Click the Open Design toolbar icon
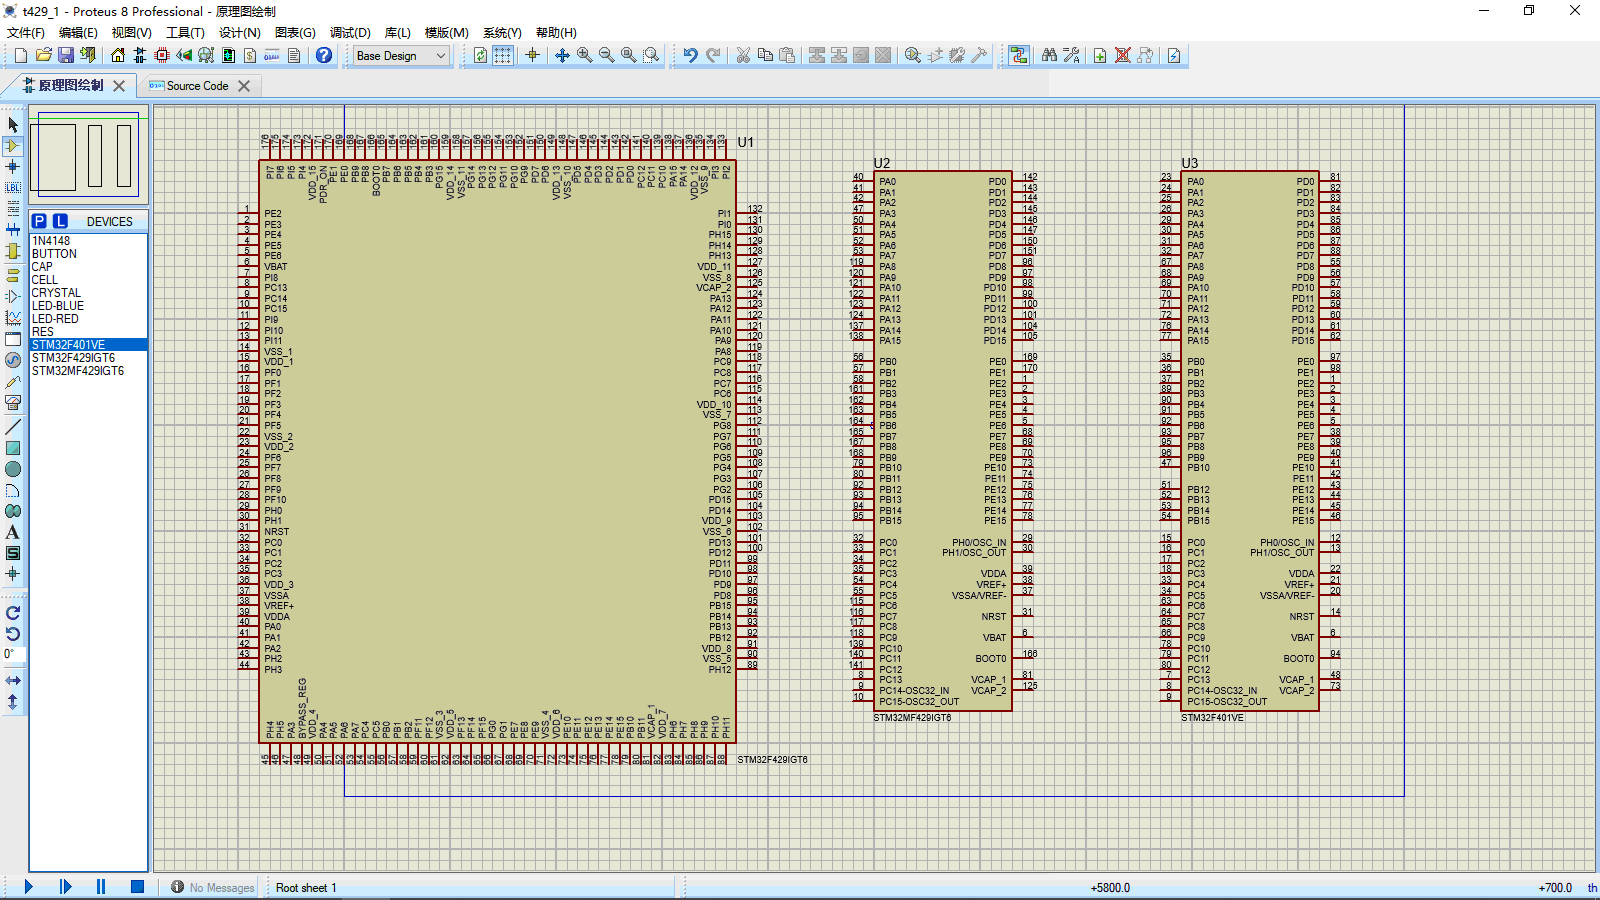This screenshot has width=1600, height=900. pyautogui.click(x=45, y=55)
